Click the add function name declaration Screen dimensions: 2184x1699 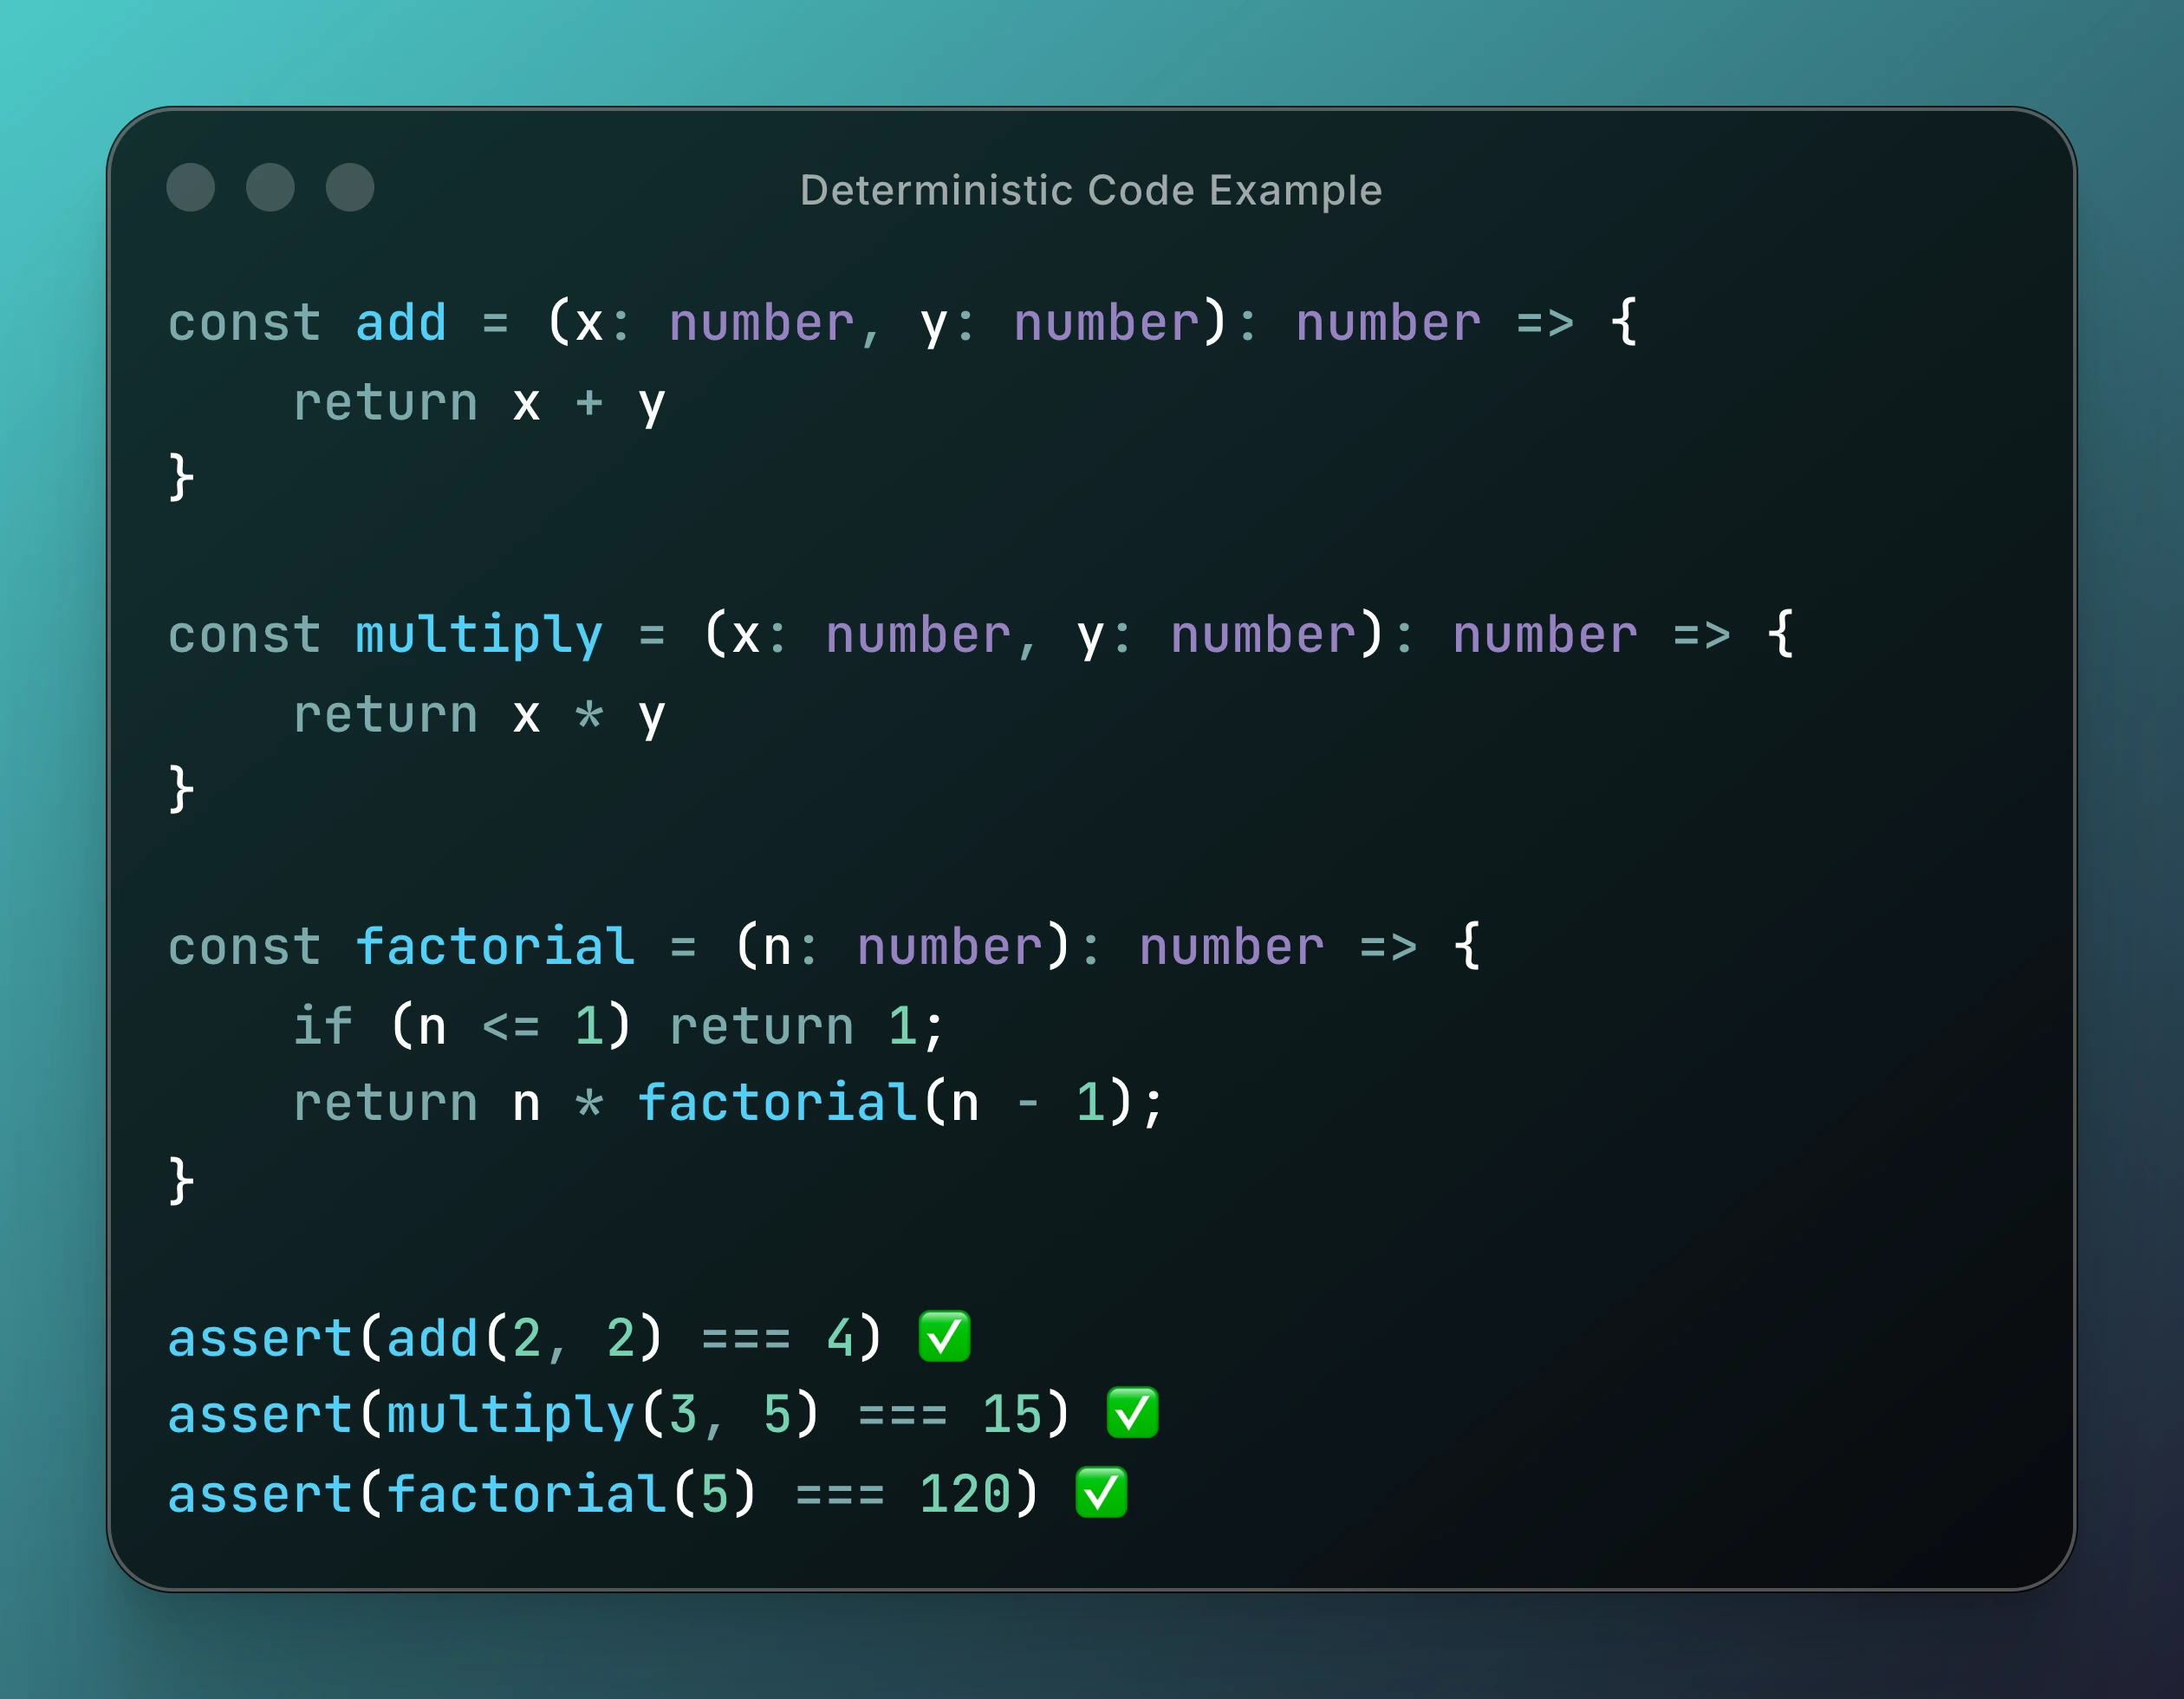click(x=401, y=323)
